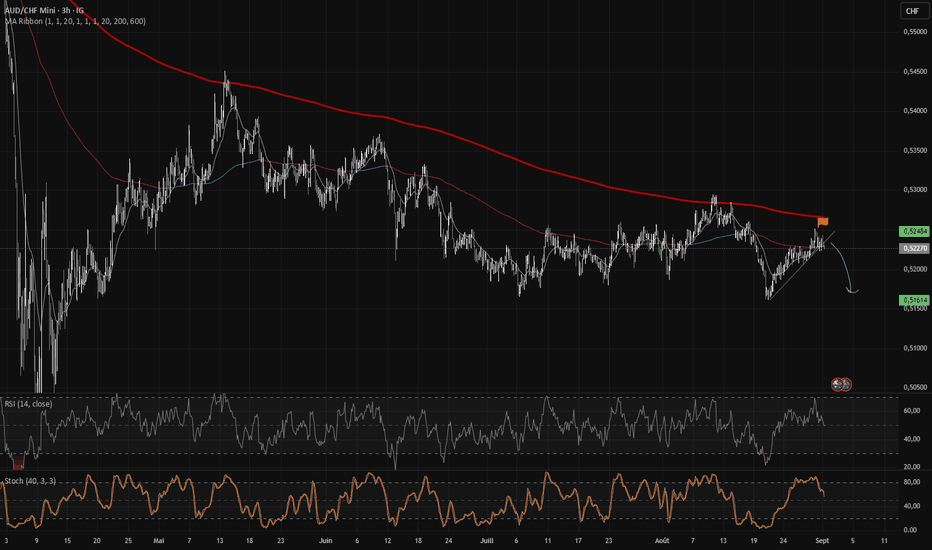Click the Juin label on time axis

tap(325, 540)
